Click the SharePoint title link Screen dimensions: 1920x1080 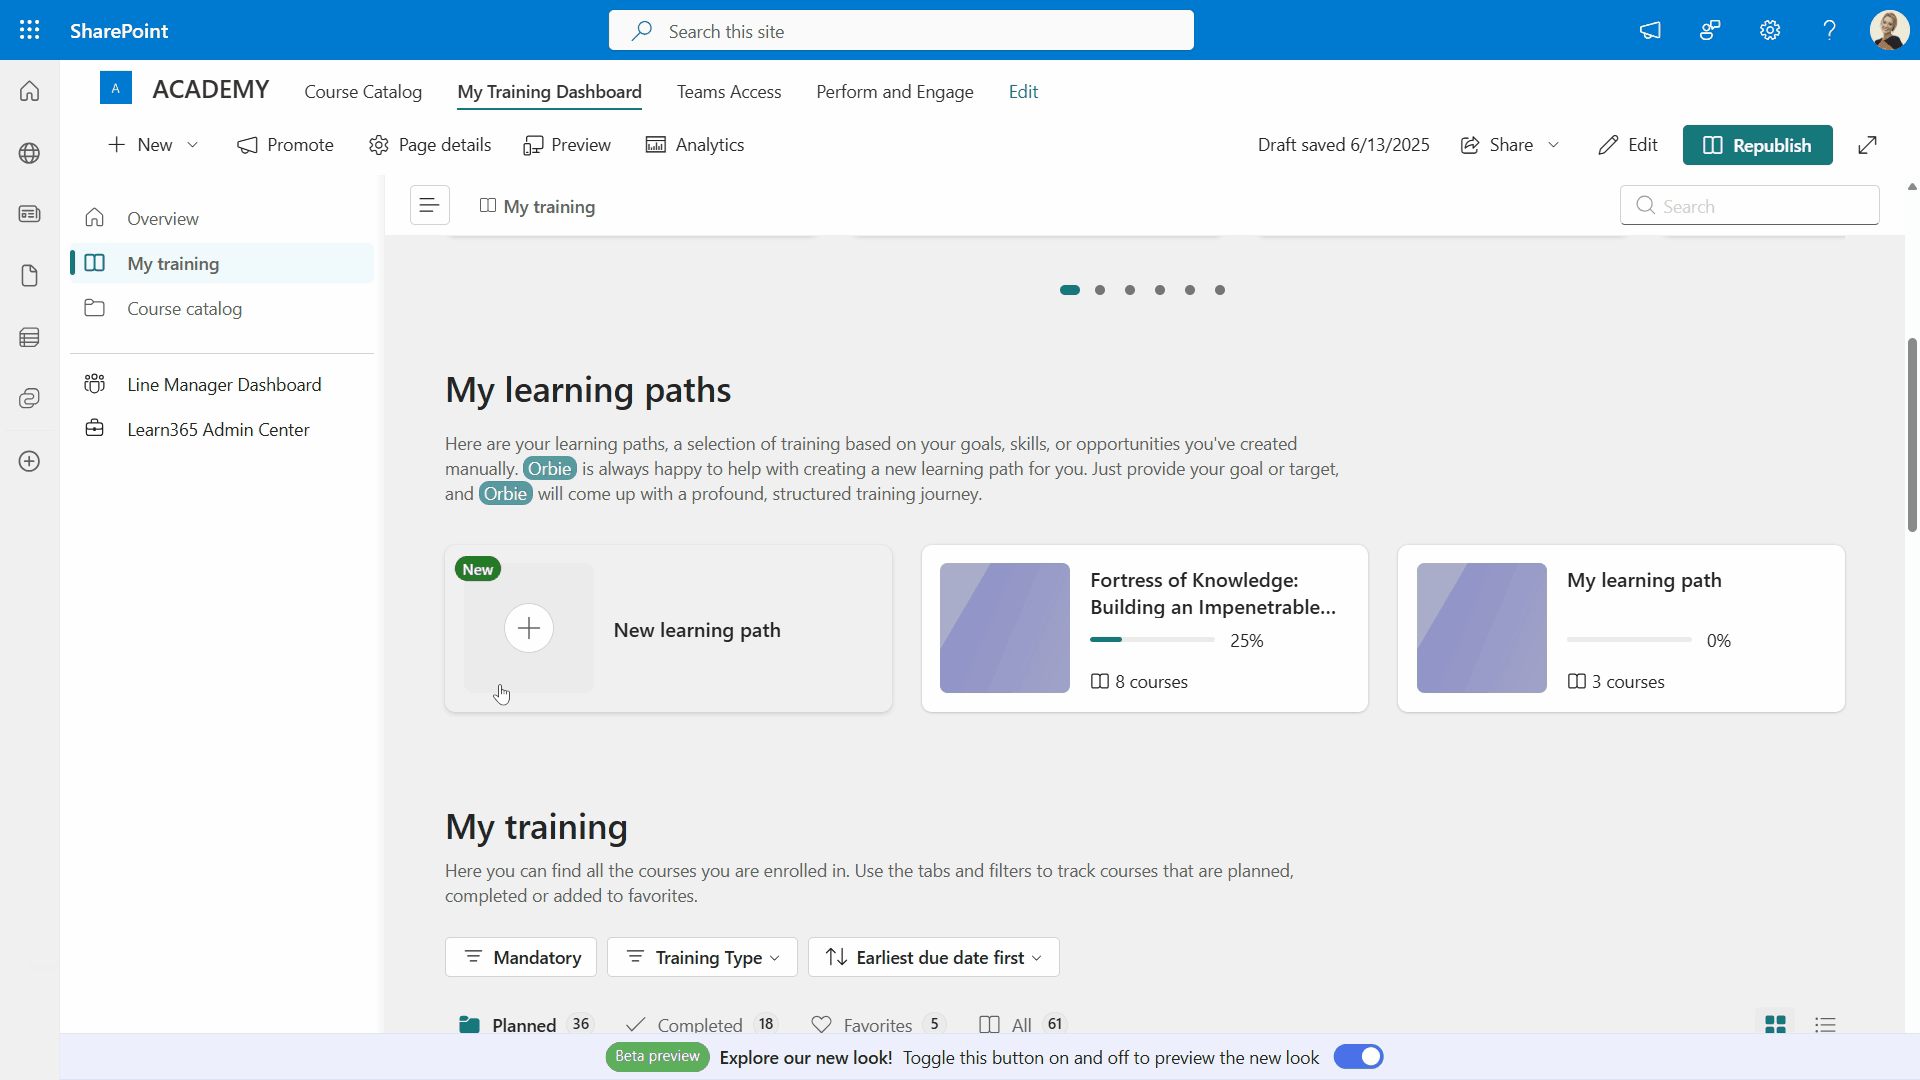119,31
